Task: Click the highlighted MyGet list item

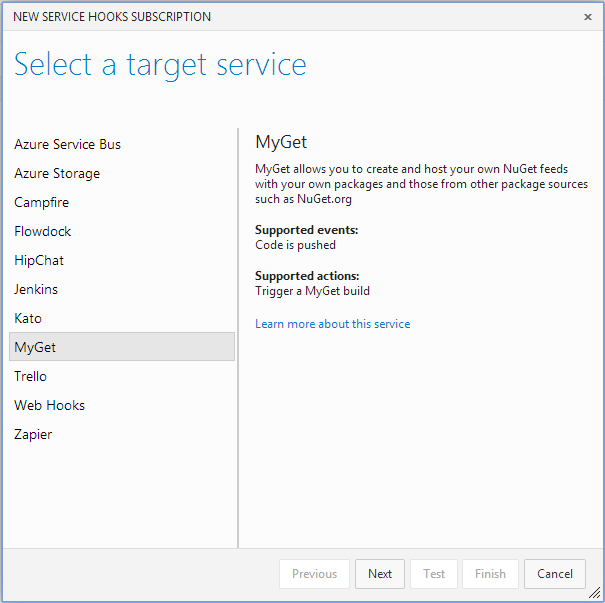Action: tap(120, 347)
